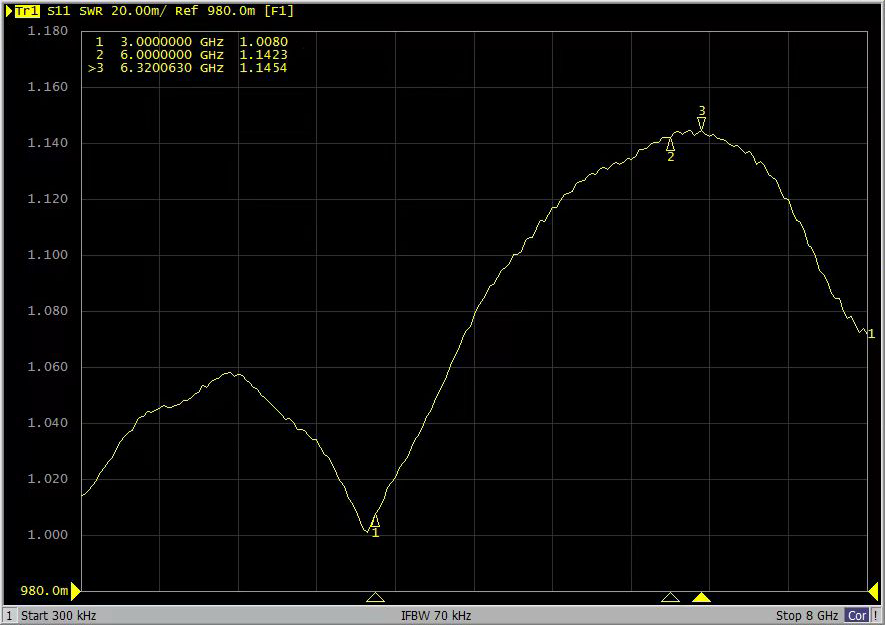
Task: Click the Stop 8 GHz frequency field
Action: coord(807,616)
